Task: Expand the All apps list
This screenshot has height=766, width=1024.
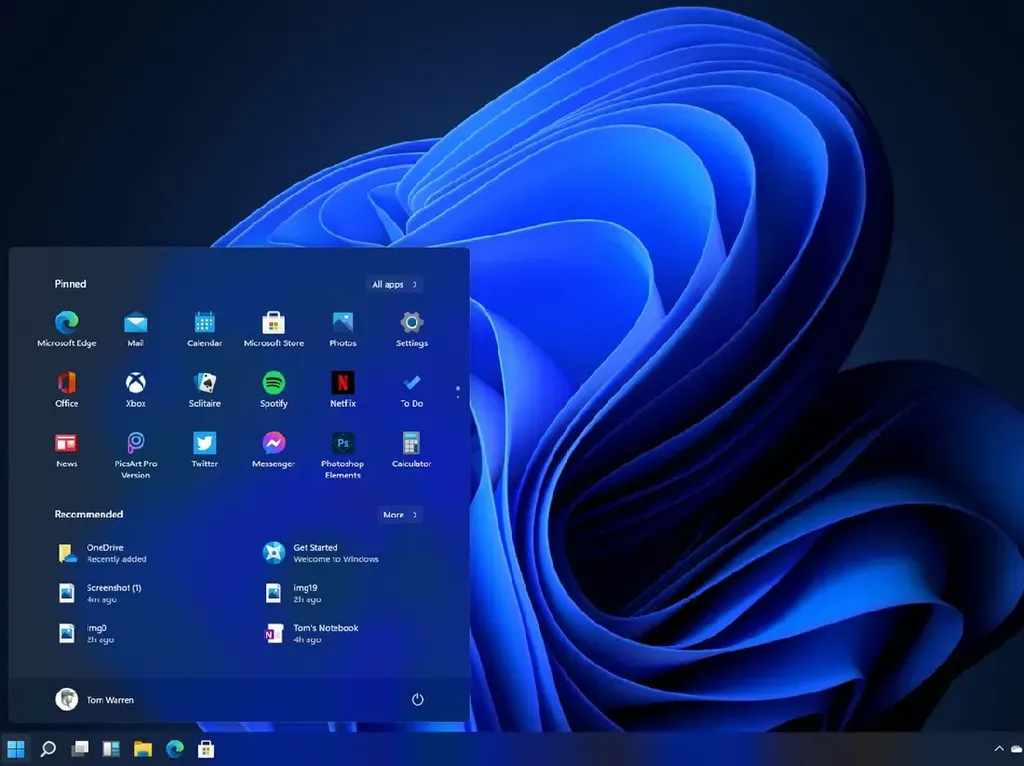Action: (394, 284)
